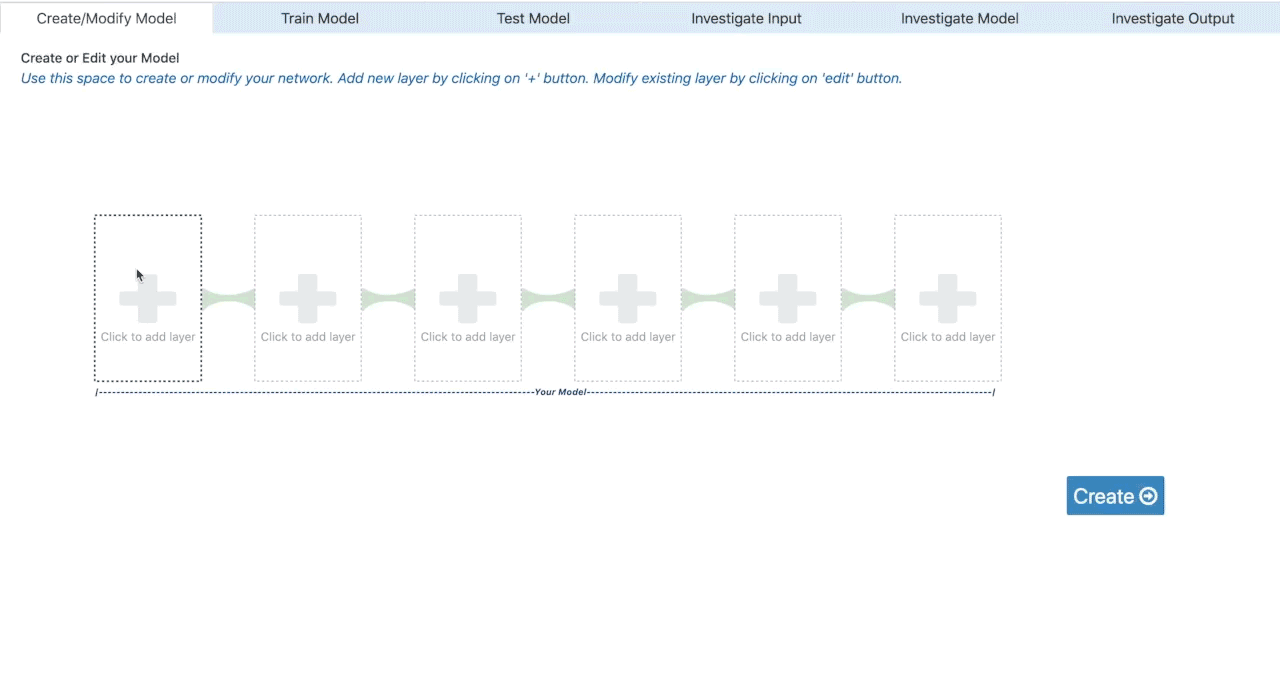Click the green connector between third and fourth slots

tap(548, 299)
